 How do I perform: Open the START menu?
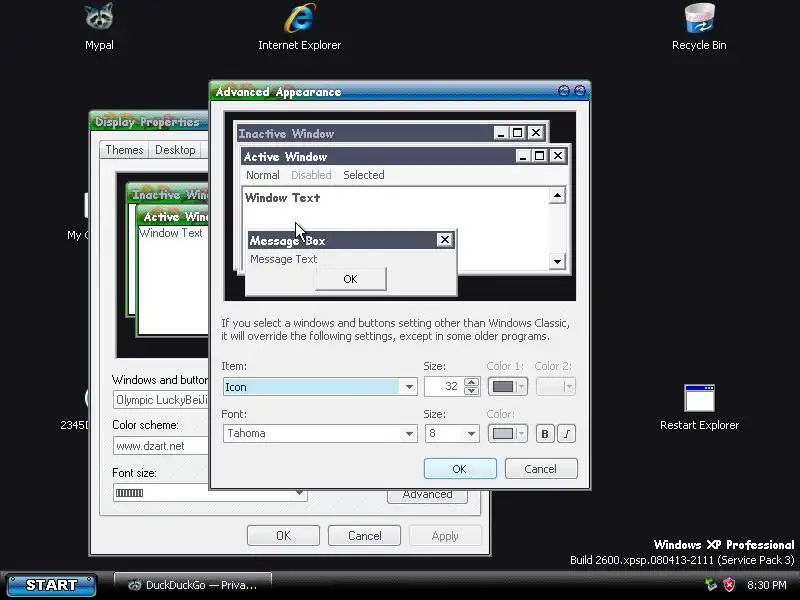pos(52,585)
